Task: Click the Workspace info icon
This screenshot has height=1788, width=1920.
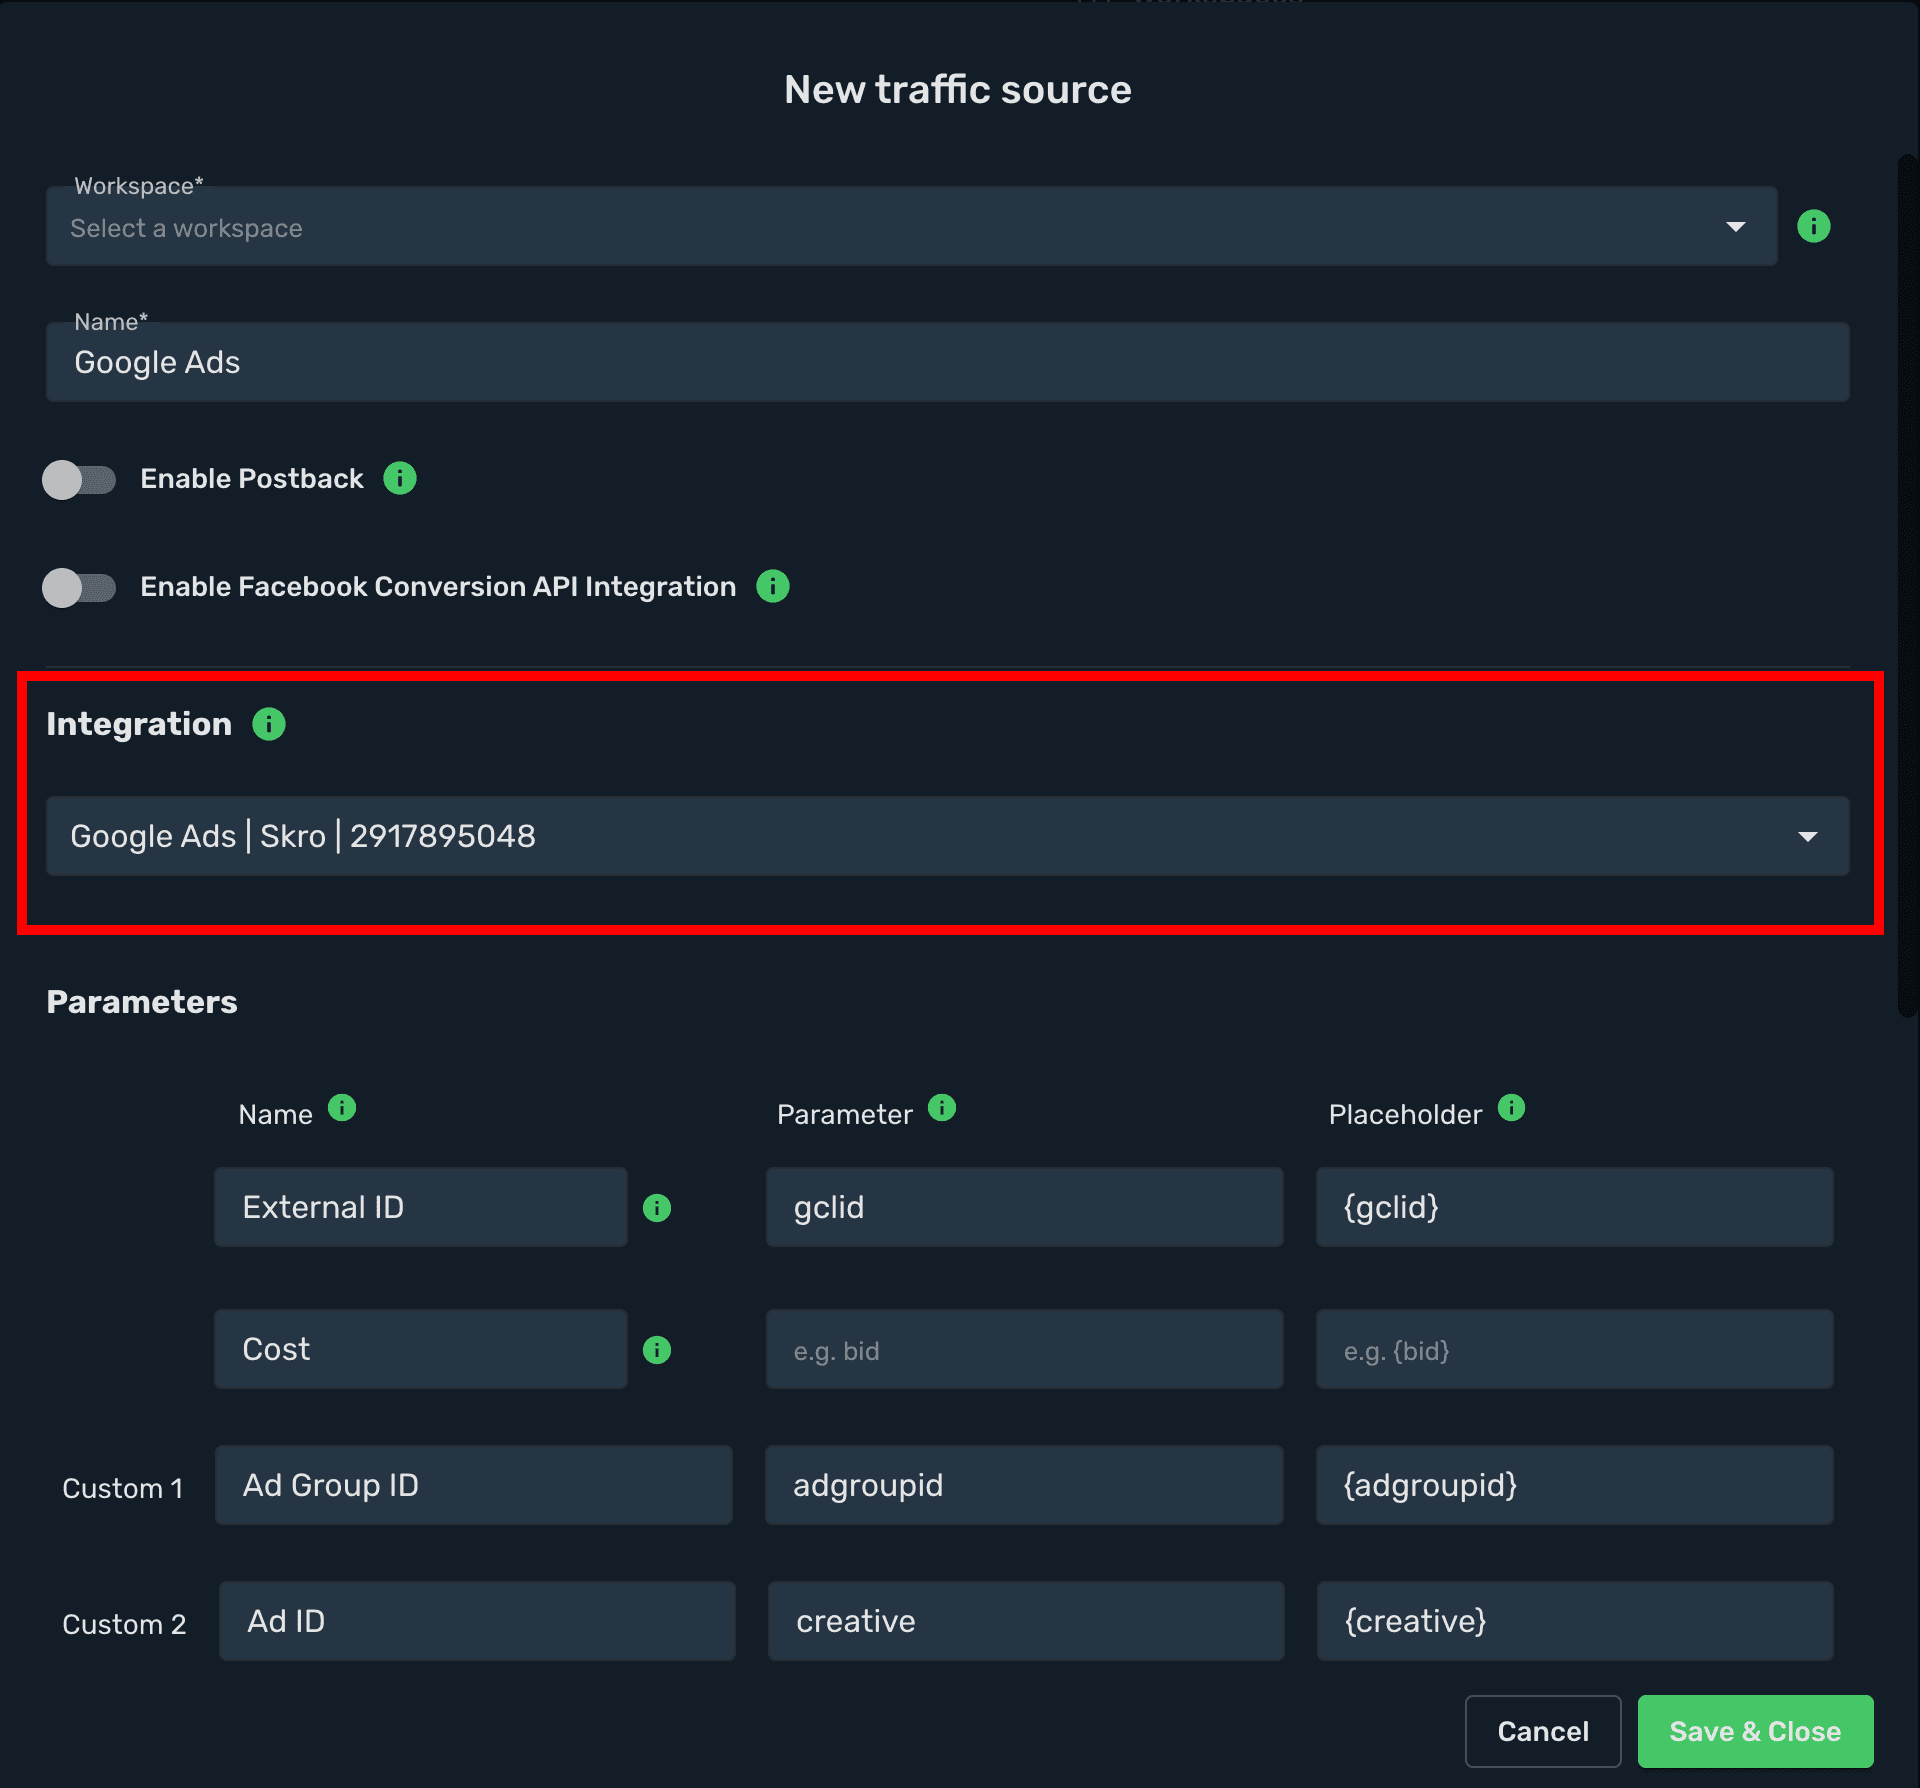Action: 1813,226
